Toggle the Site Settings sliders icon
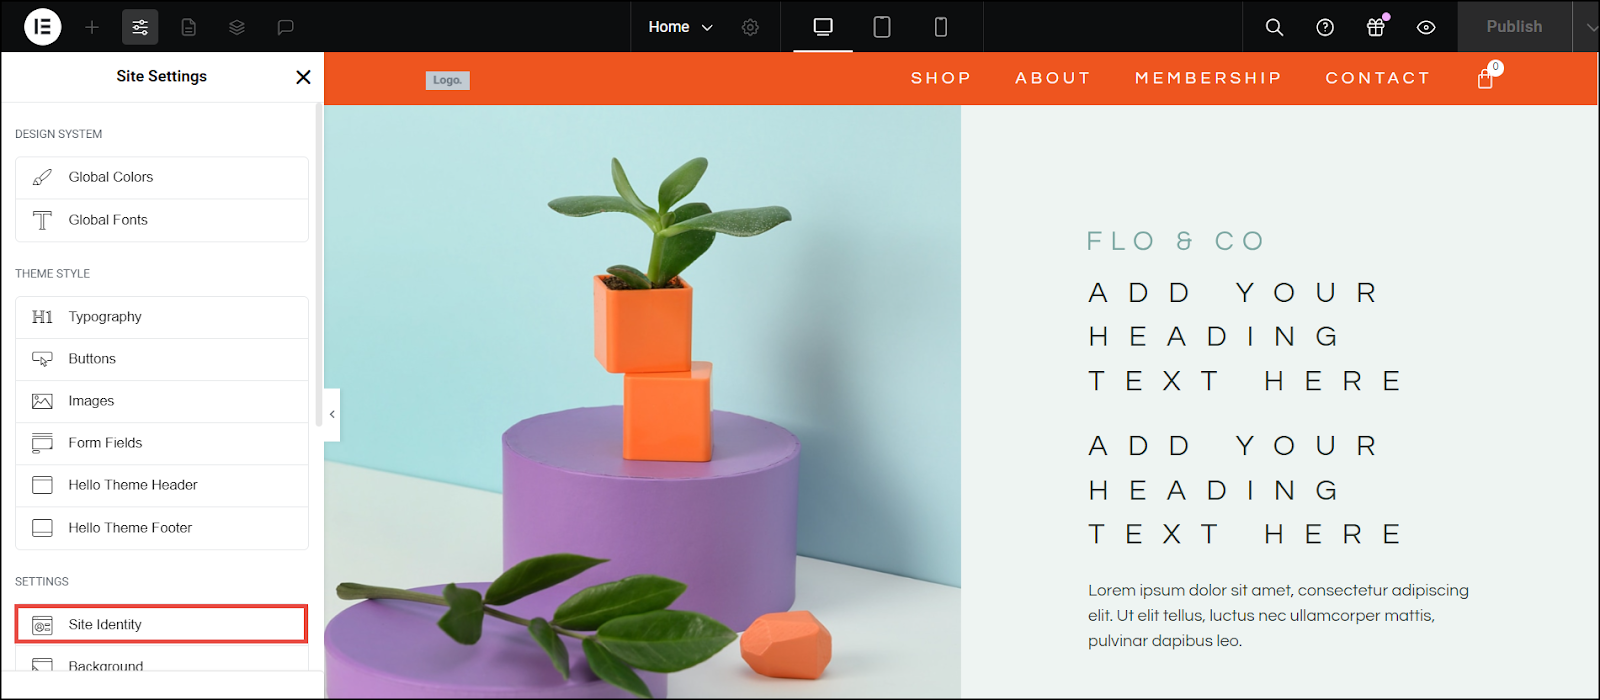 point(140,27)
